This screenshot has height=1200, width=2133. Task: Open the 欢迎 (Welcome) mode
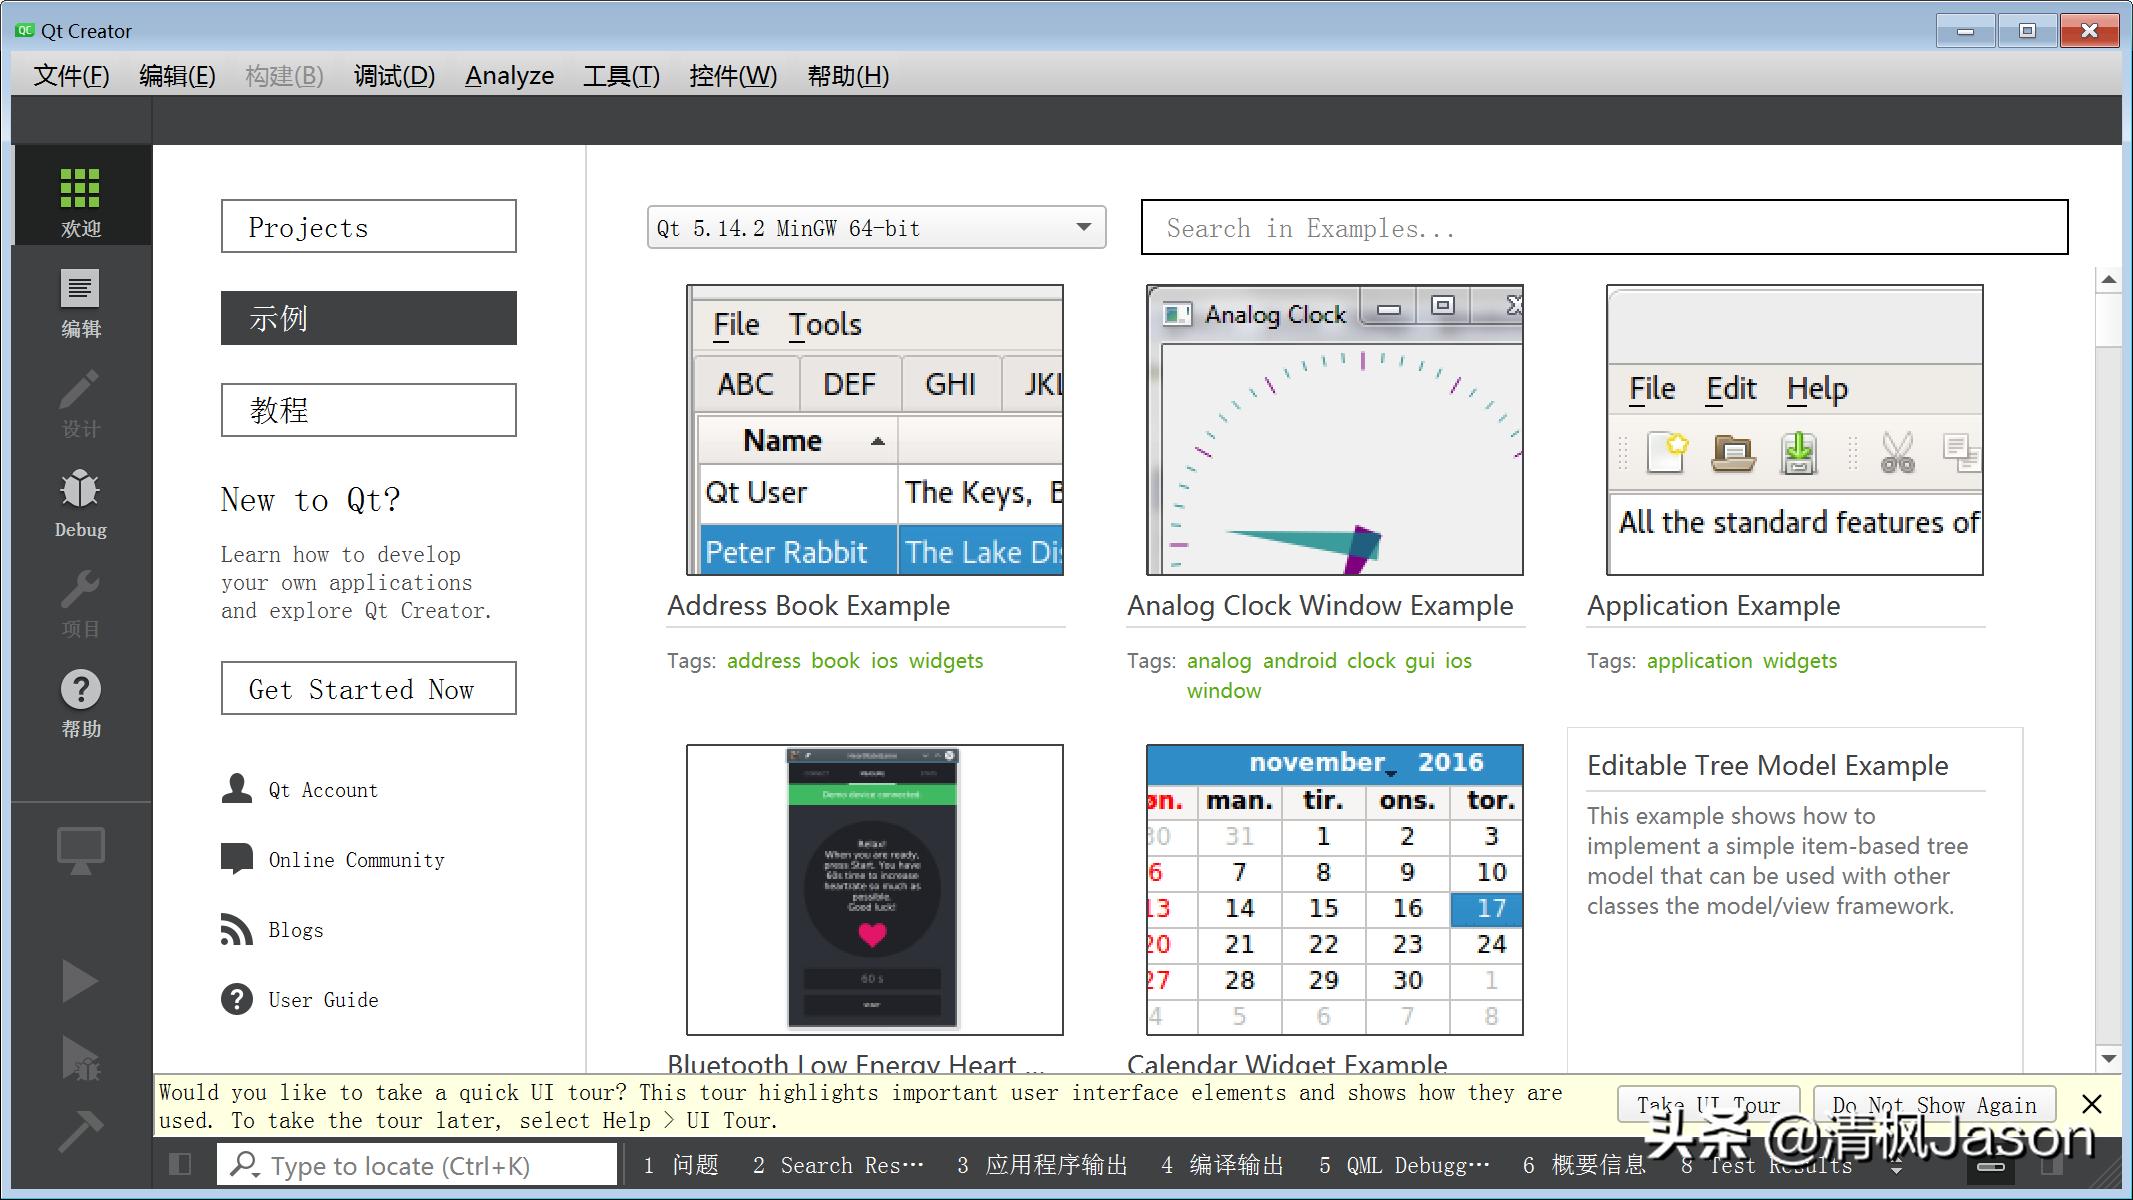click(80, 200)
